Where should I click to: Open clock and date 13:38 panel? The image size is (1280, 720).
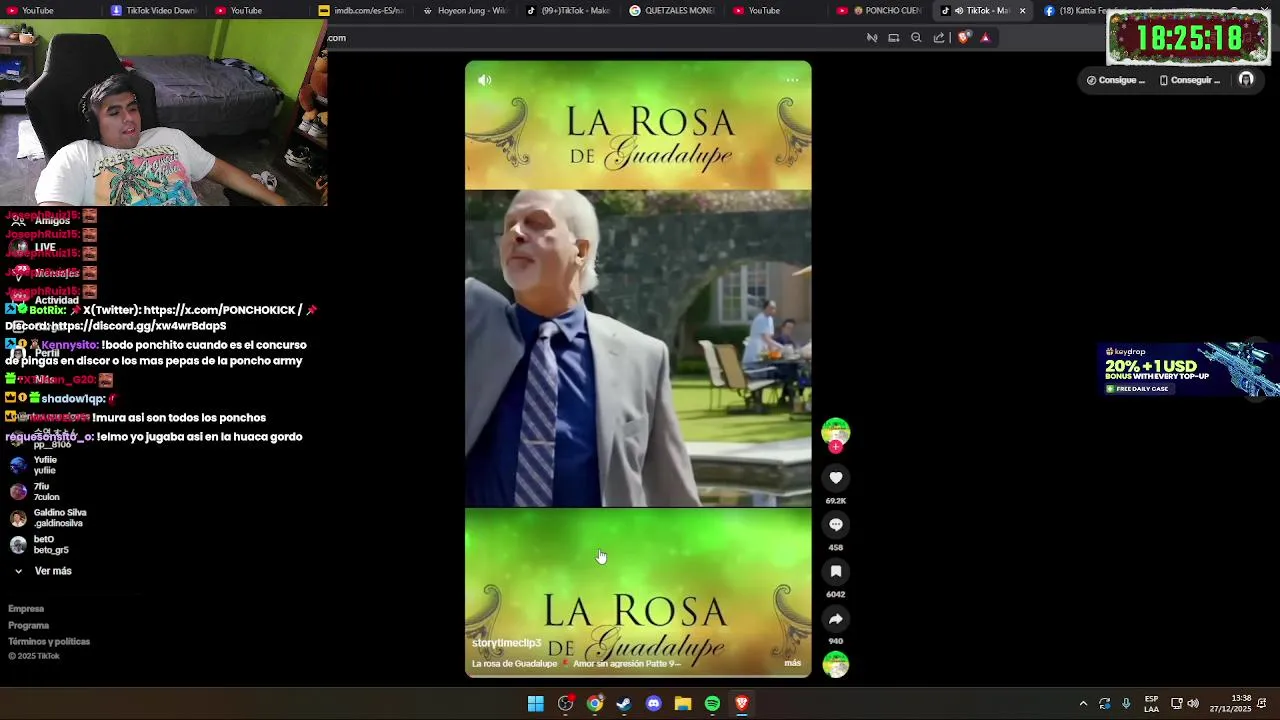coord(1230,704)
